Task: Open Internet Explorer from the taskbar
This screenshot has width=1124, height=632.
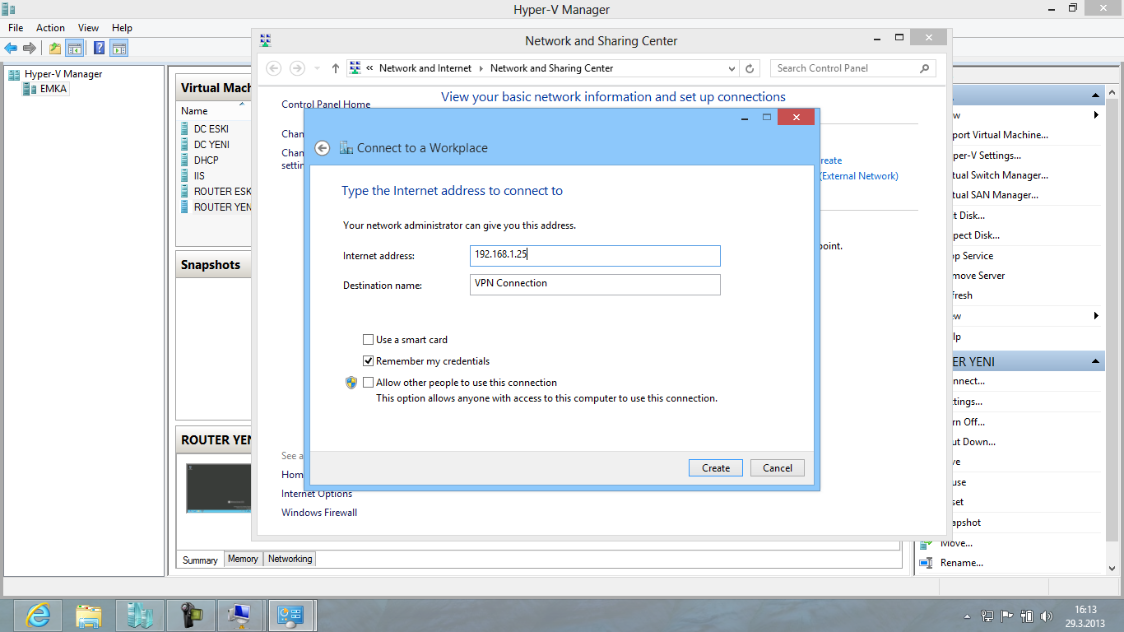Action: coord(38,615)
